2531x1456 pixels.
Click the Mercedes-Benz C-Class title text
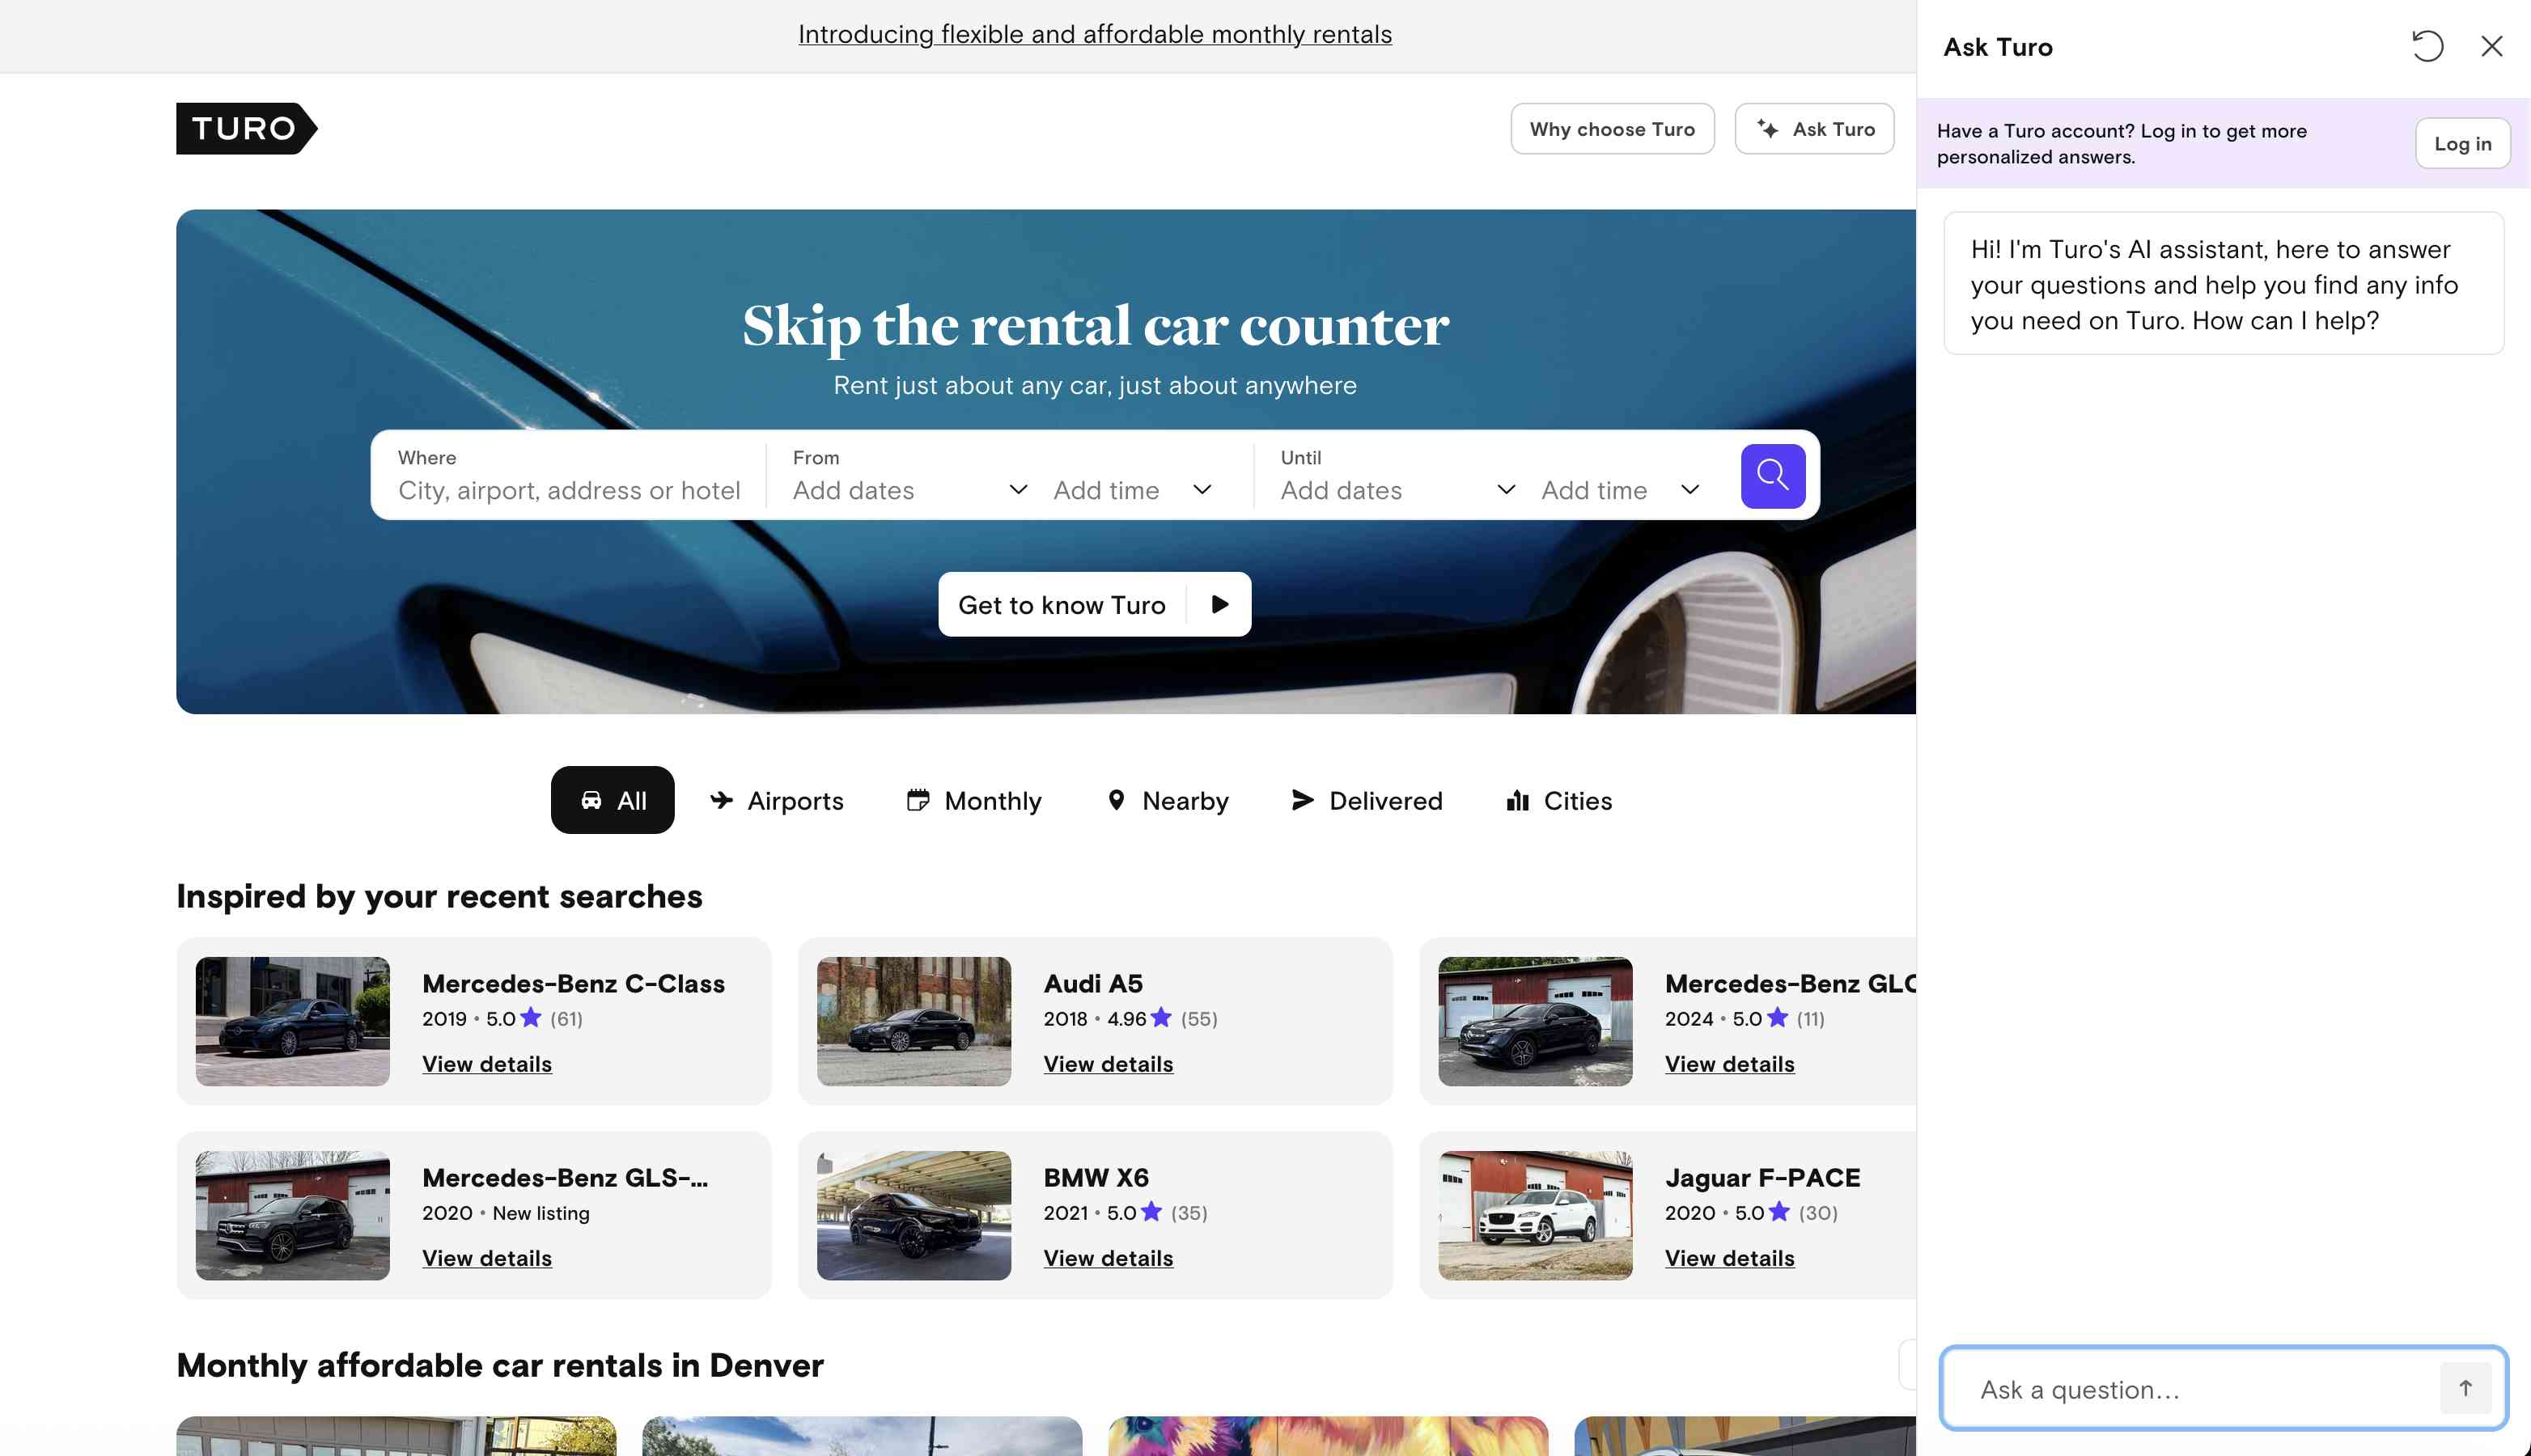point(573,983)
